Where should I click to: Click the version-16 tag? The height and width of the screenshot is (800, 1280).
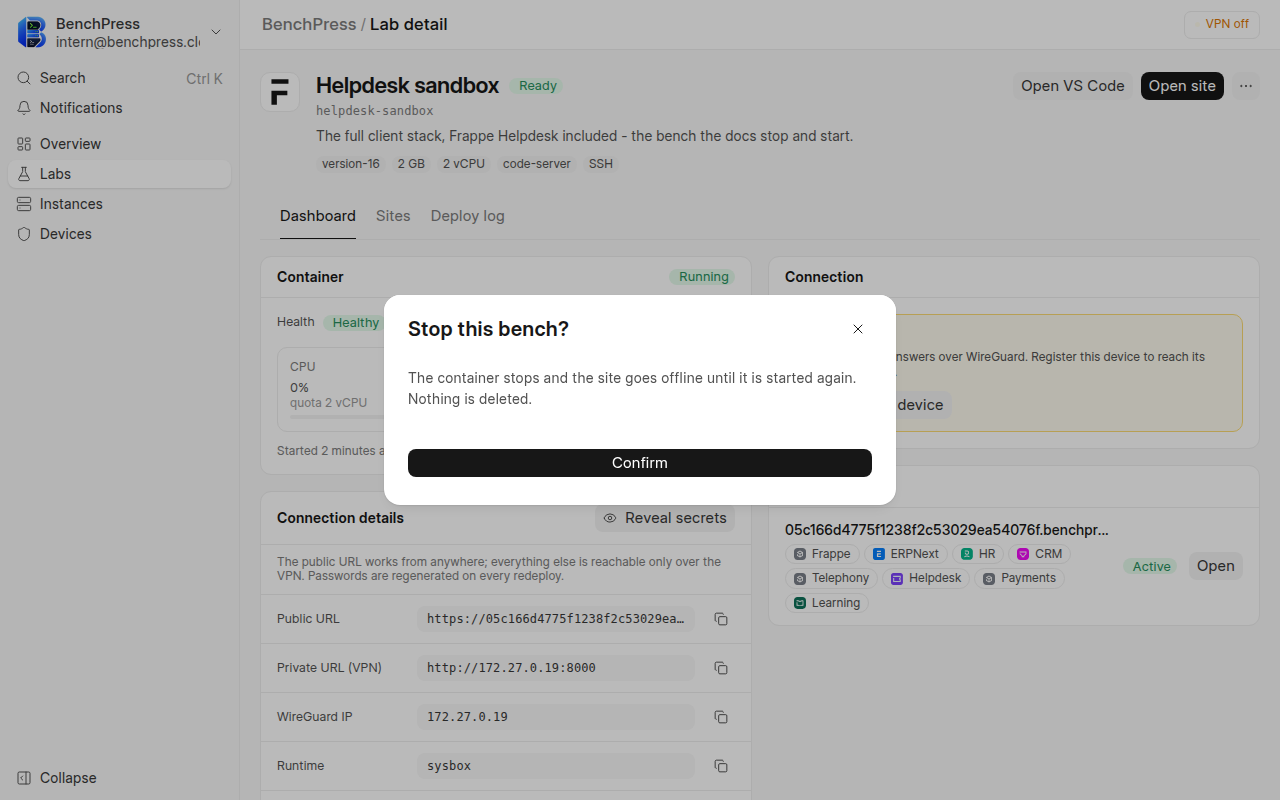[351, 164]
